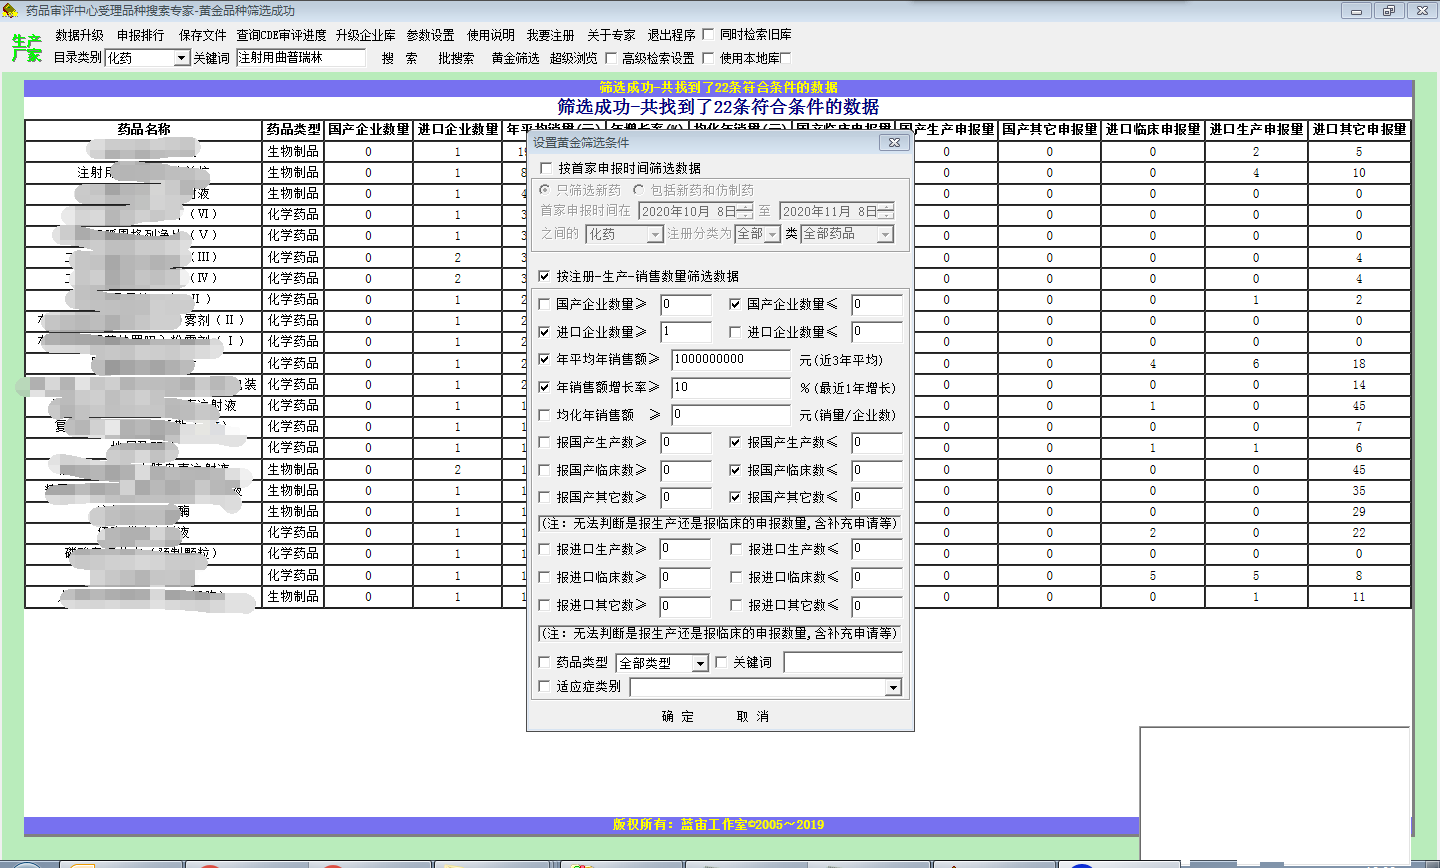Open 使用说明 menu item

pos(491,35)
